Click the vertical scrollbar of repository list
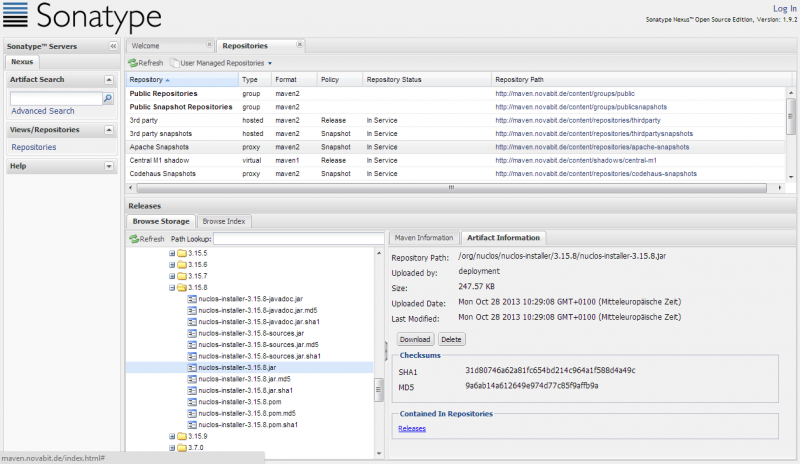This screenshot has height=464, width=800. 791,116
